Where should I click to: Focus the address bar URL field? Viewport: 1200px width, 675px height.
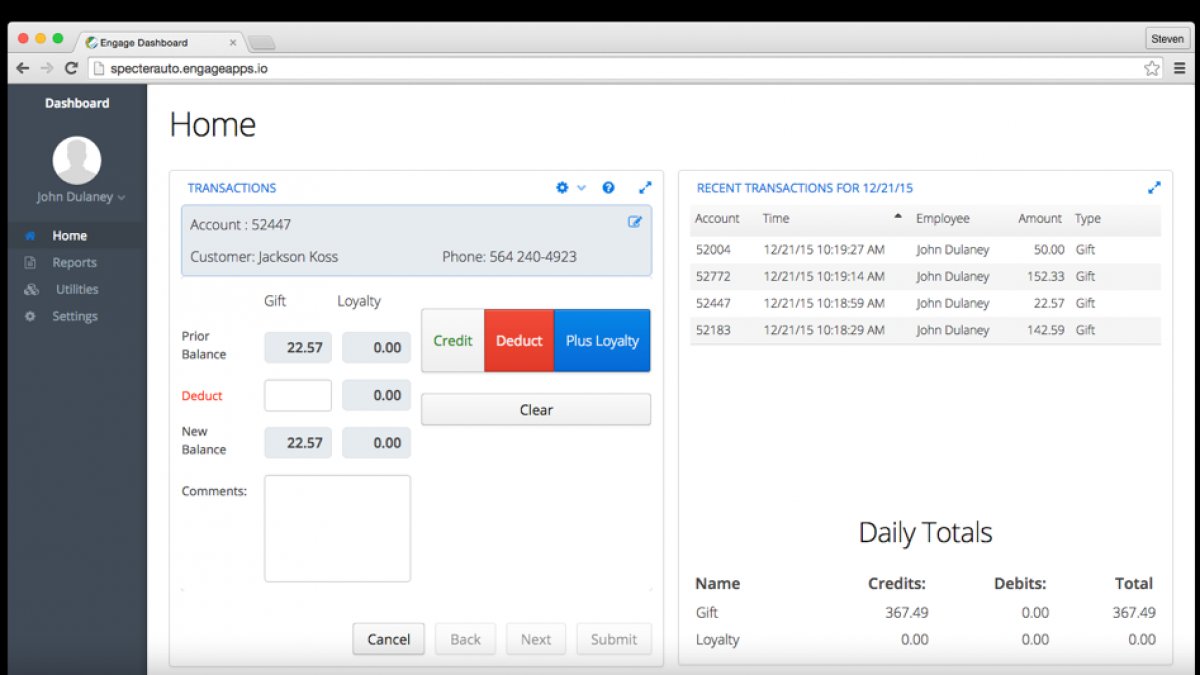pos(615,69)
